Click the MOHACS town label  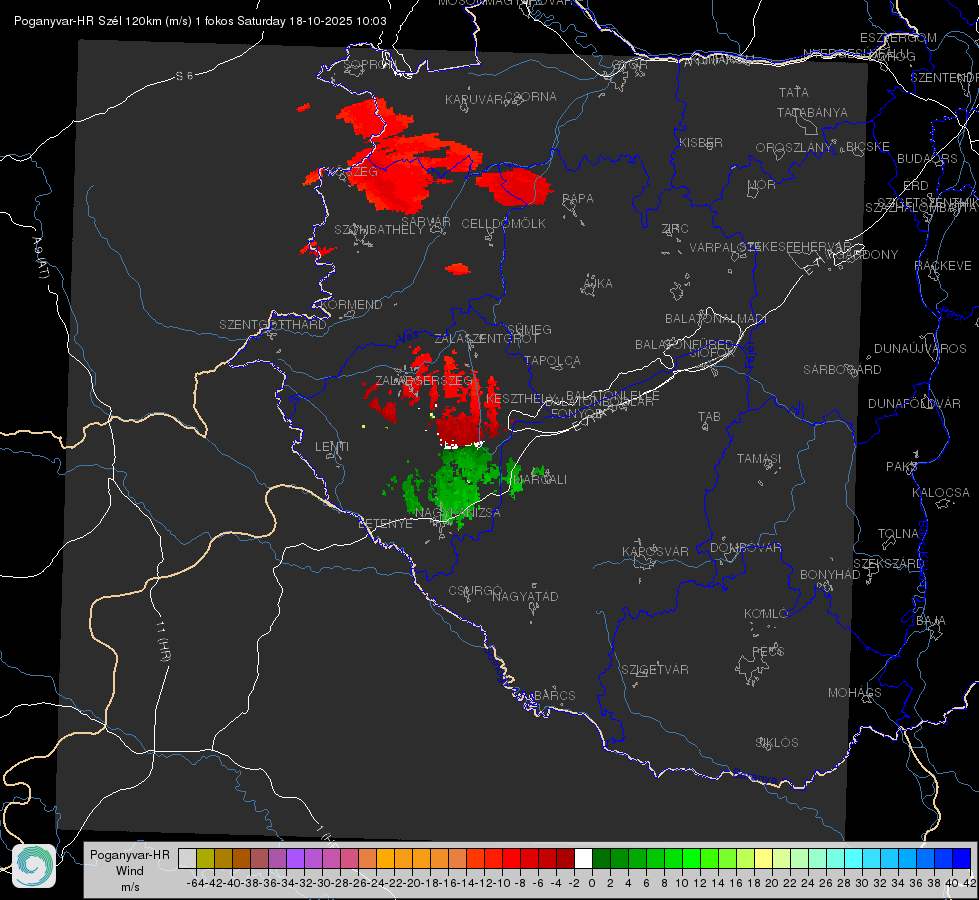(855, 692)
